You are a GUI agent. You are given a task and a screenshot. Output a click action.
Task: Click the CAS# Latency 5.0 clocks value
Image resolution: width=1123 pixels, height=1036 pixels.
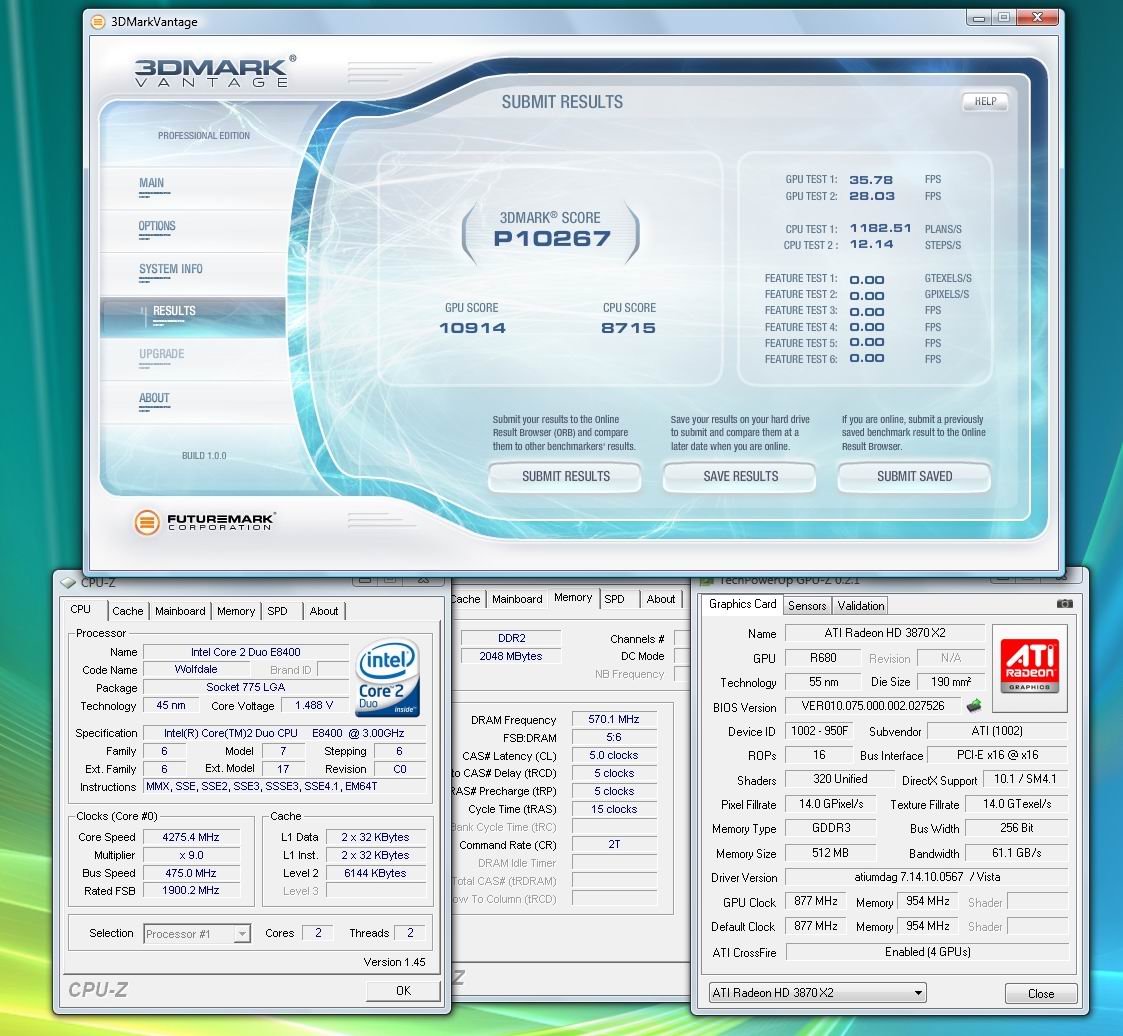tap(614, 755)
